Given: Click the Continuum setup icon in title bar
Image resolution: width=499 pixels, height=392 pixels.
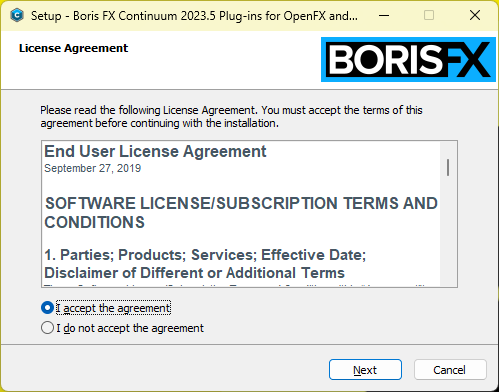Looking at the screenshot, I should tap(17, 15).
